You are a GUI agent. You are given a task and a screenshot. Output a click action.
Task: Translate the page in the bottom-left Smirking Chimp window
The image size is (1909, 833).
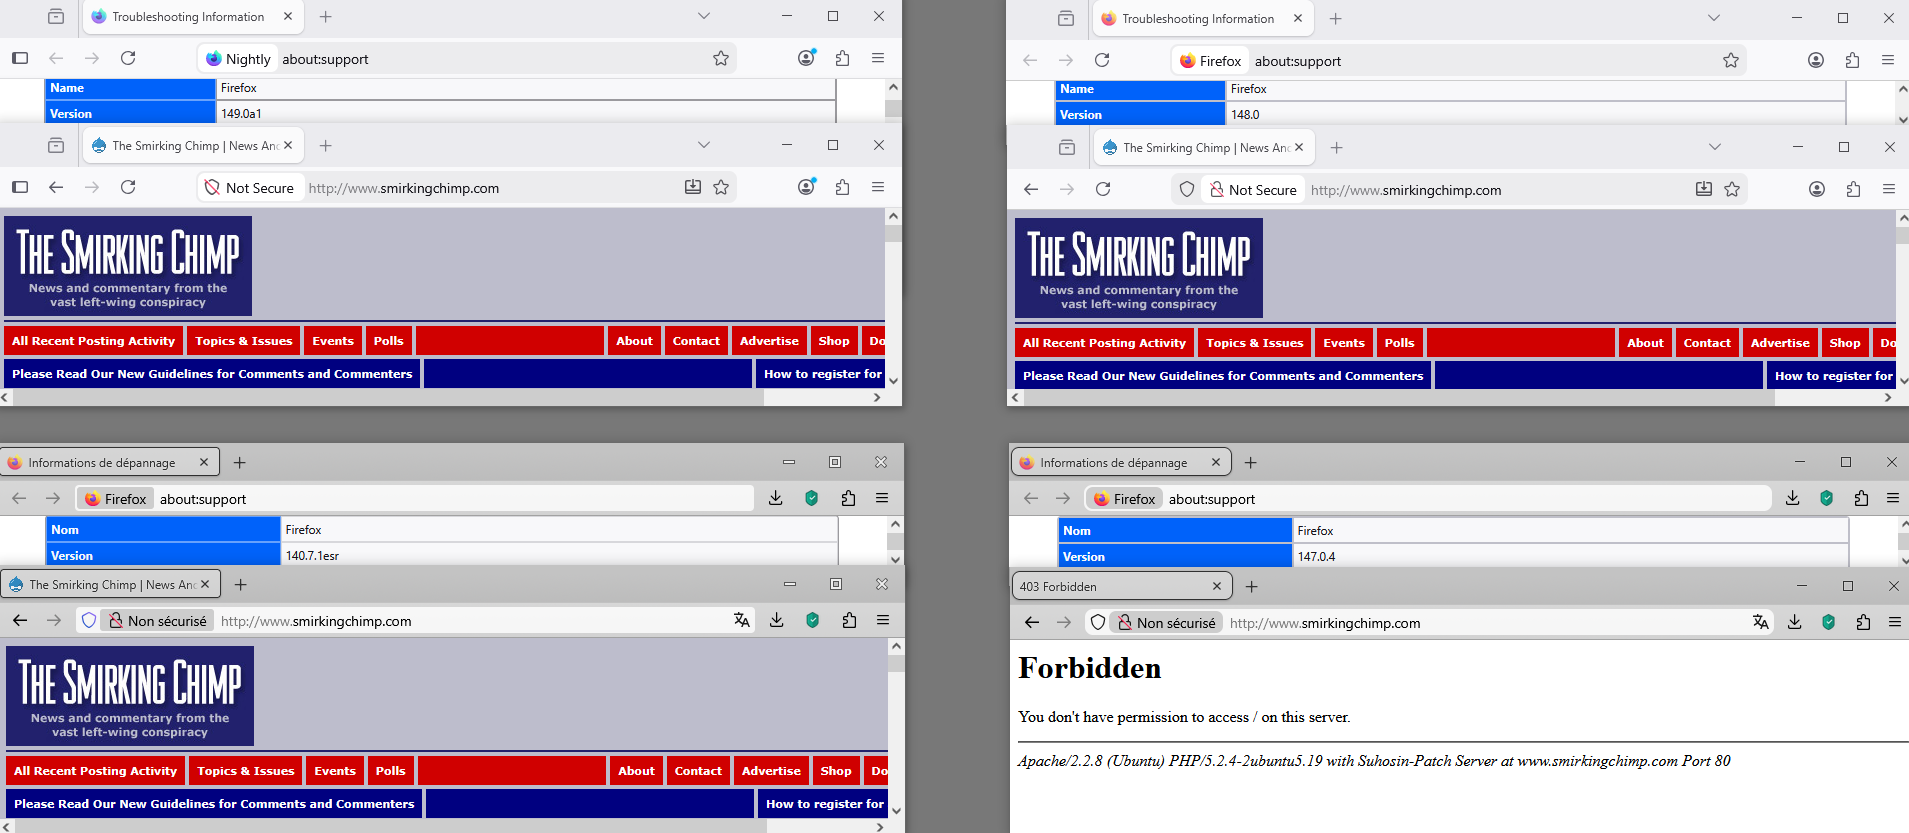pos(742,620)
